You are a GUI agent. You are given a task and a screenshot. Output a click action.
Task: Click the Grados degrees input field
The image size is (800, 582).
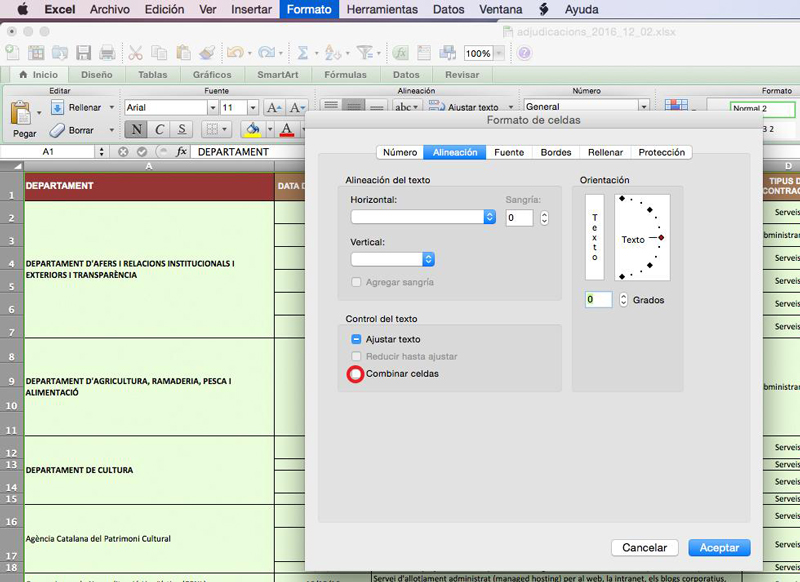[598, 300]
